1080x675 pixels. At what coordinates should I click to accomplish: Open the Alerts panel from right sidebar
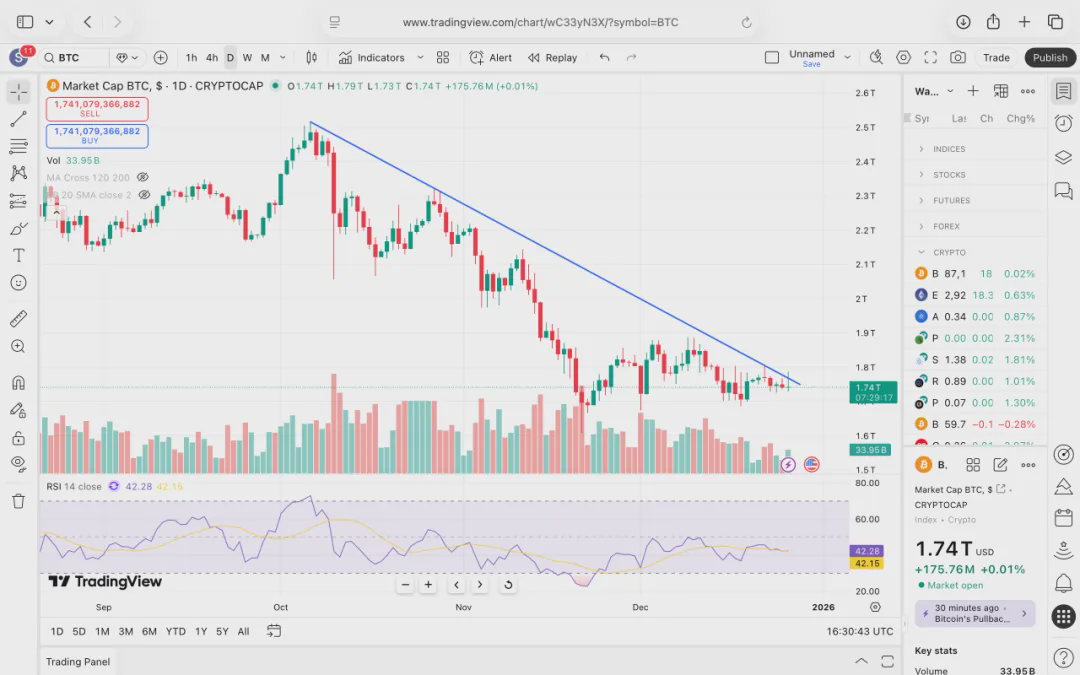1063,123
